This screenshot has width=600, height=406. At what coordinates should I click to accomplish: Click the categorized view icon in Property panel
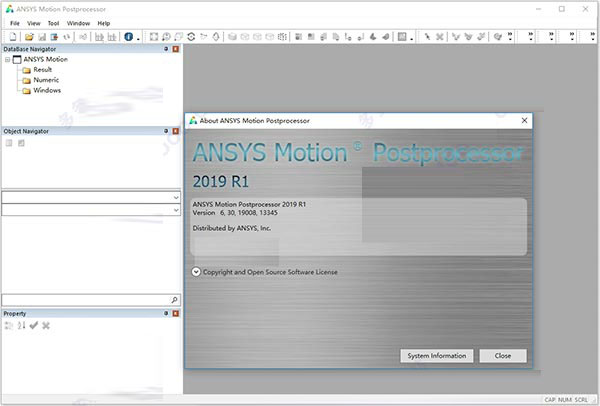click(8, 326)
